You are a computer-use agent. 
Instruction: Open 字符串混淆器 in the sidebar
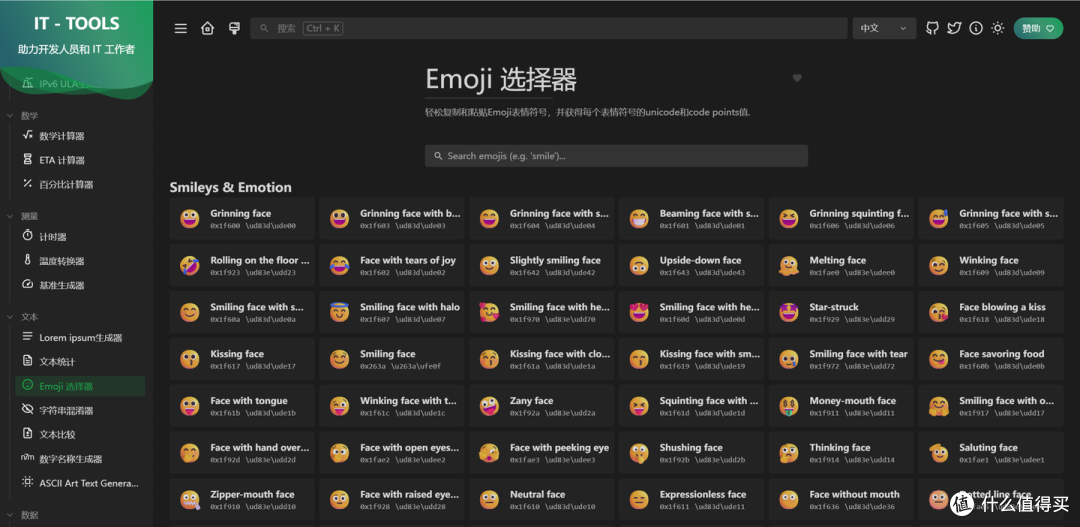(80, 411)
